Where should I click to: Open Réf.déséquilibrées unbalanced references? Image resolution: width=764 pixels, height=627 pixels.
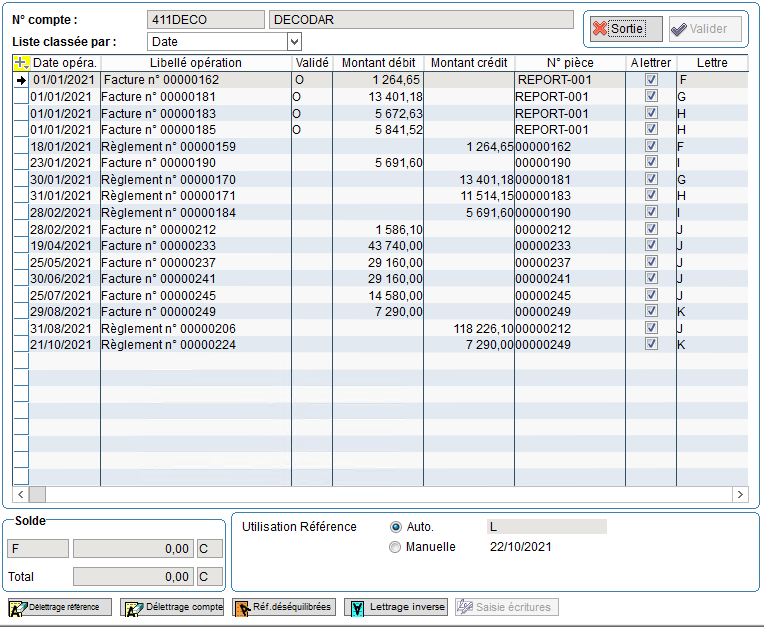[x=284, y=607]
